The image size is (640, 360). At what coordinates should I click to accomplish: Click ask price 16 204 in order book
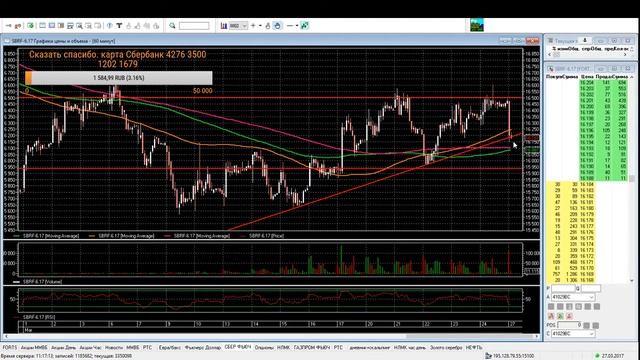(x=587, y=82)
